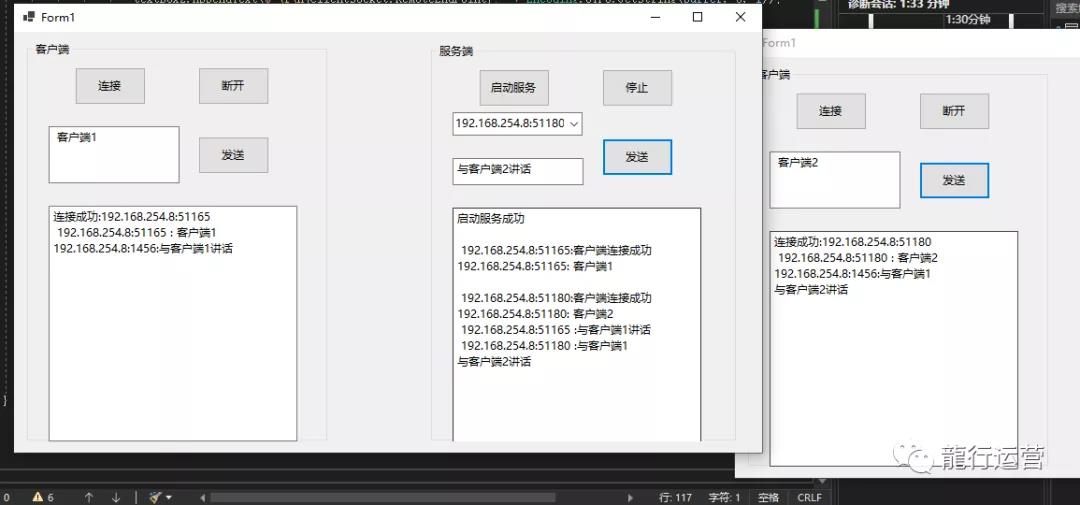Viewport: 1080px width, 505px height.
Task: Click 断开 in the background Form1 window
Action: click(x=955, y=111)
